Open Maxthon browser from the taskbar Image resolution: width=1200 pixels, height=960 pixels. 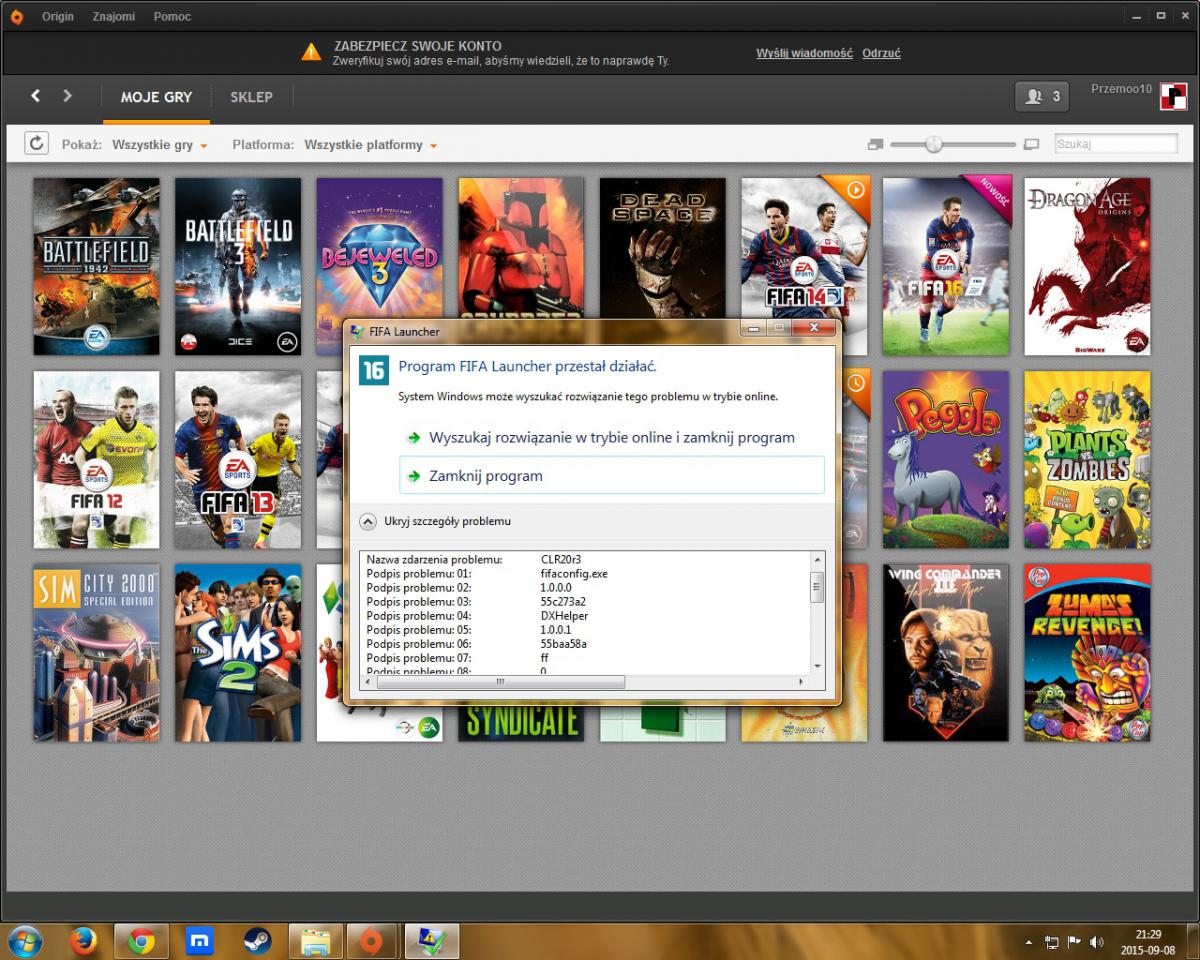200,941
